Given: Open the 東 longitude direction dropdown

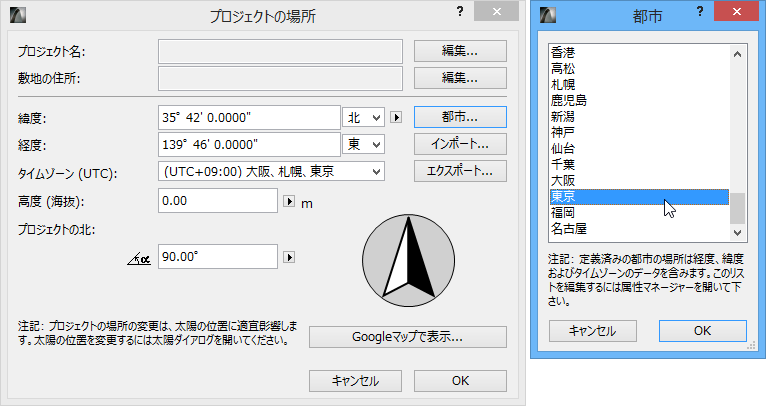Looking at the screenshot, I should point(363,144).
